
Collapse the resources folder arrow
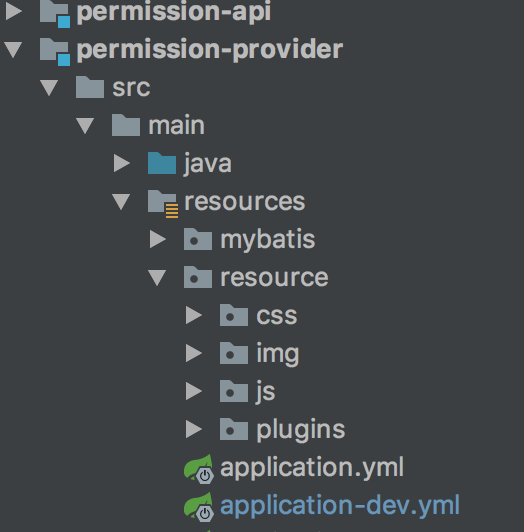121,202
